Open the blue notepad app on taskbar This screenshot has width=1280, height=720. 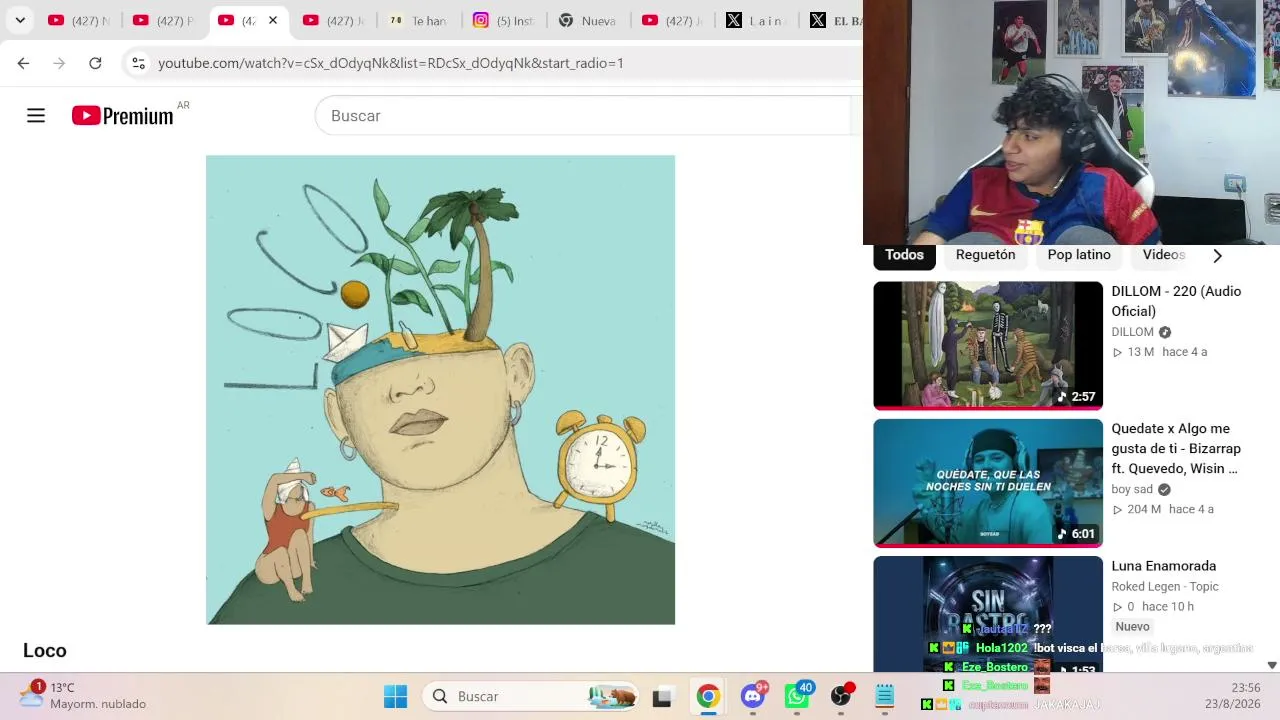tap(885, 696)
